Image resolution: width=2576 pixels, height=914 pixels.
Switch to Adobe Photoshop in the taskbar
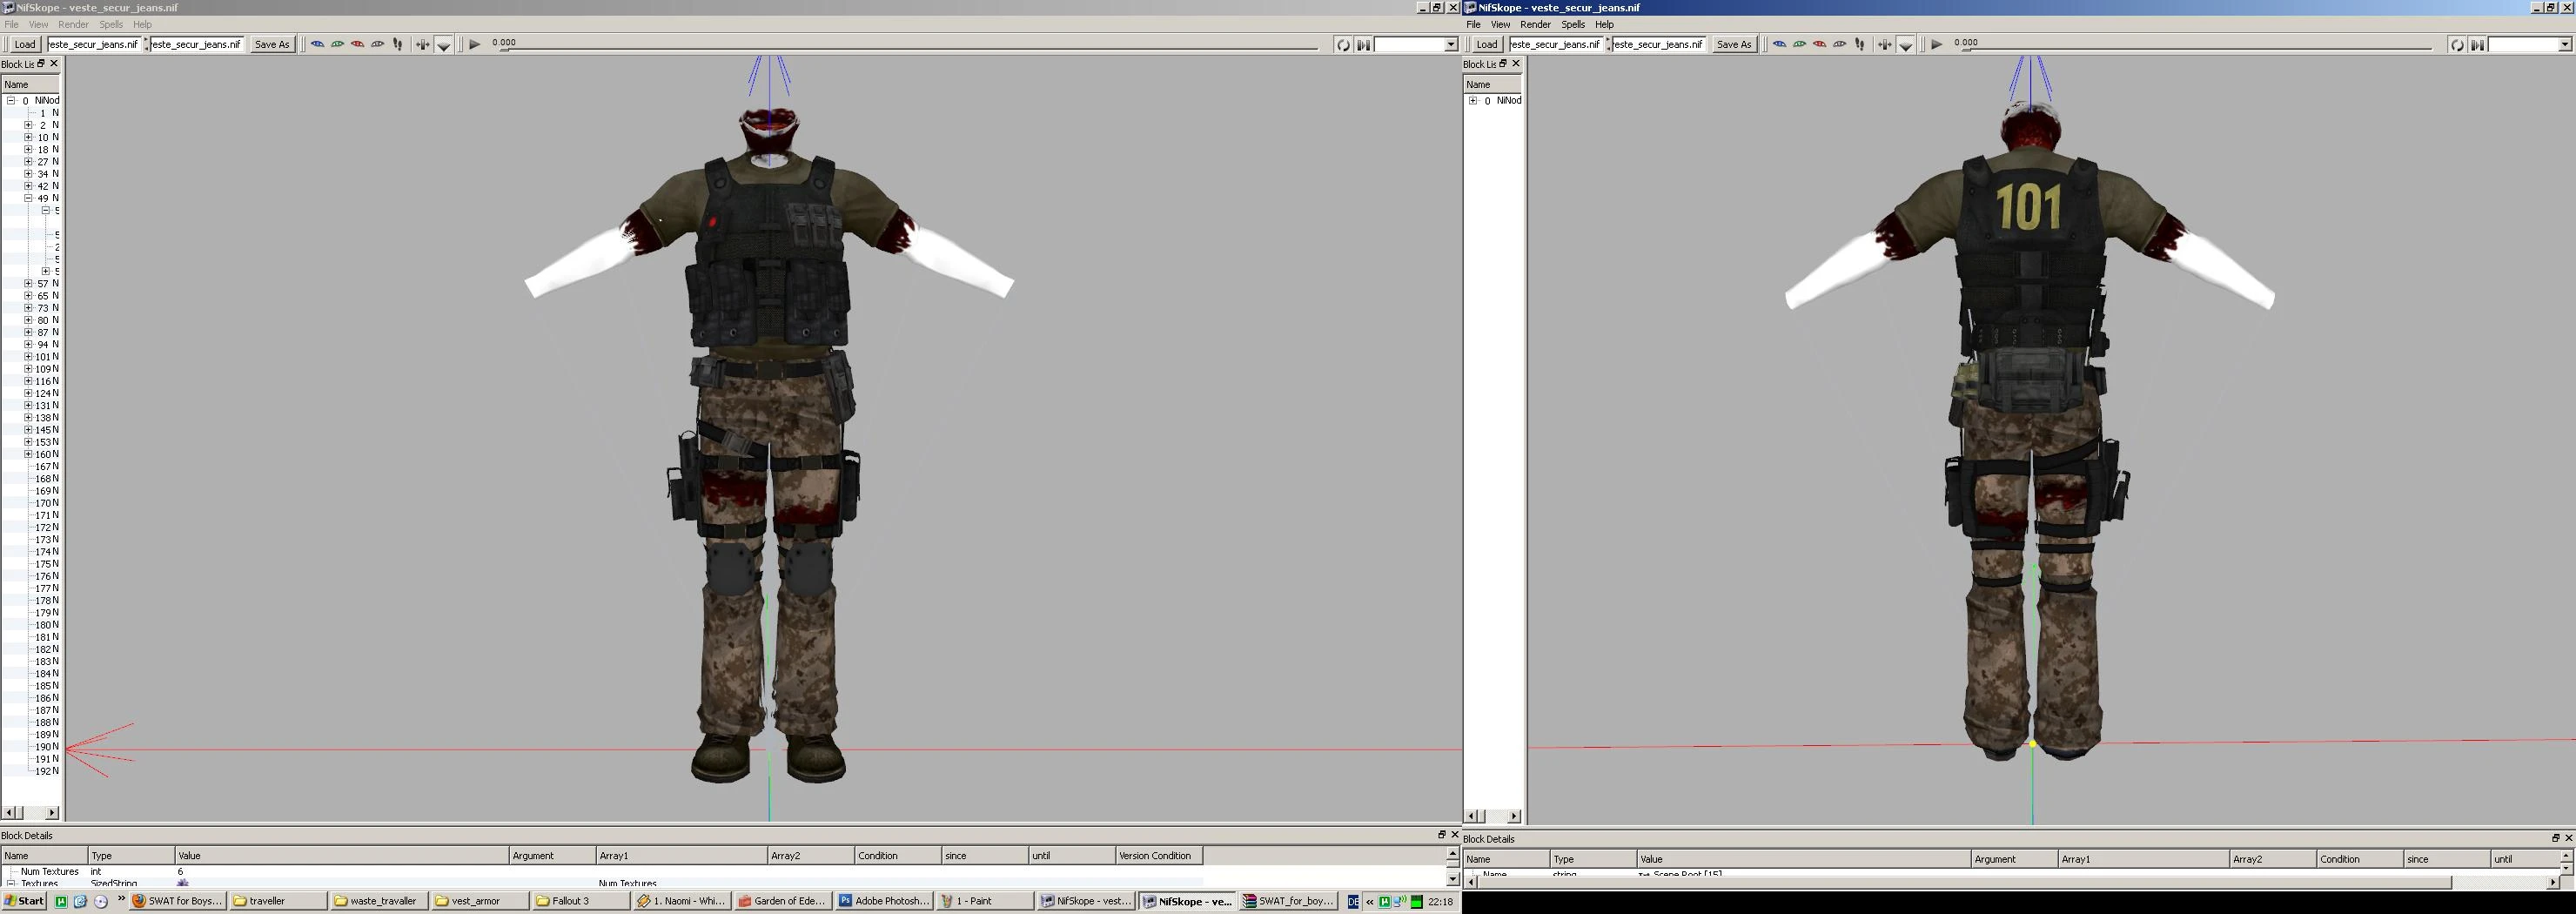(884, 901)
